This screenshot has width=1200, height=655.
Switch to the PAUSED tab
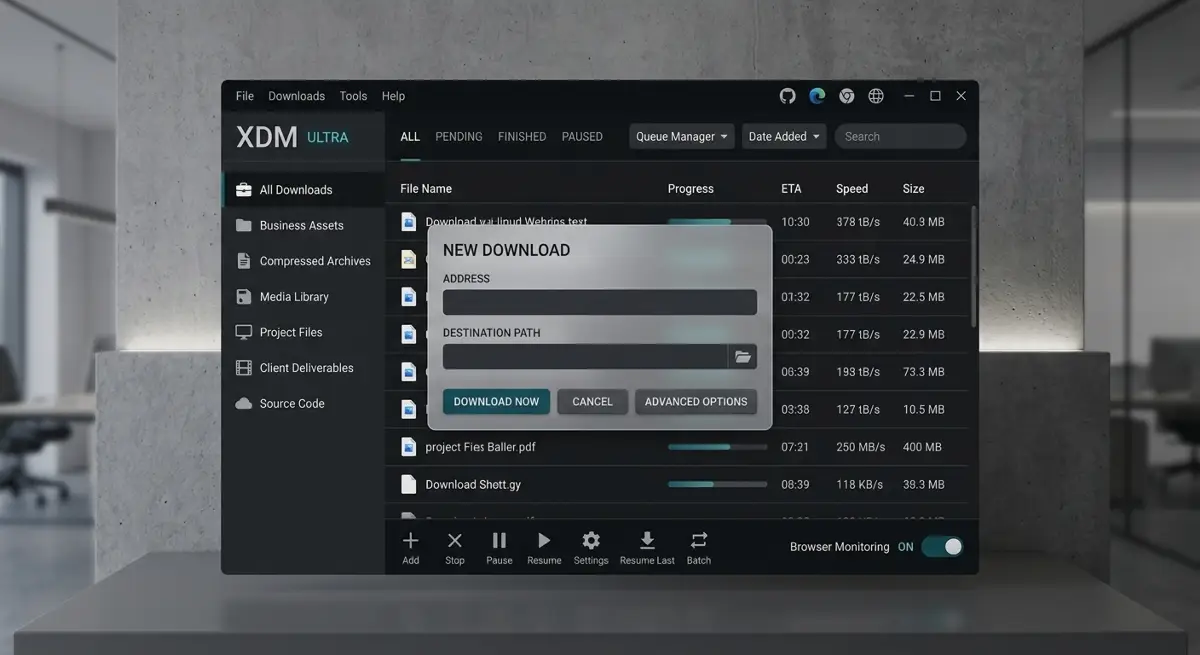click(x=582, y=137)
